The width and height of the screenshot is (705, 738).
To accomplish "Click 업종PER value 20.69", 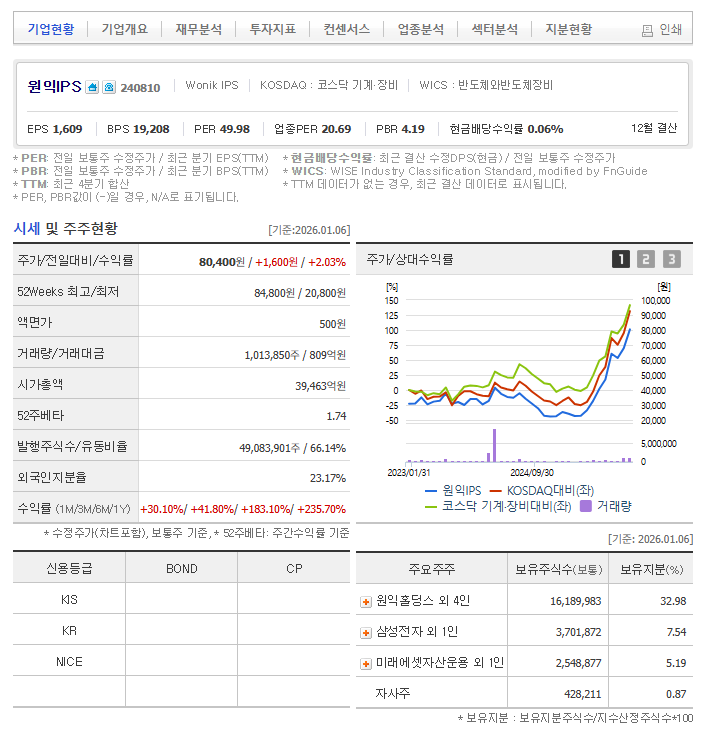I will click(336, 129).
